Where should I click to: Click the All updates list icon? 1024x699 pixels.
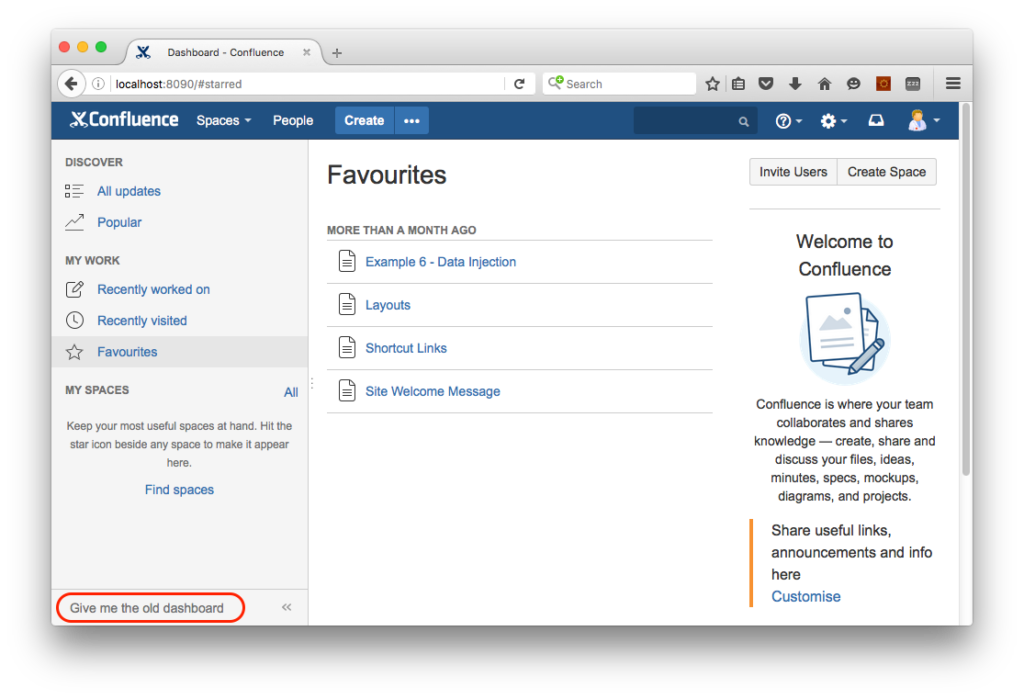pyautogui.click(x=74, y=191)
